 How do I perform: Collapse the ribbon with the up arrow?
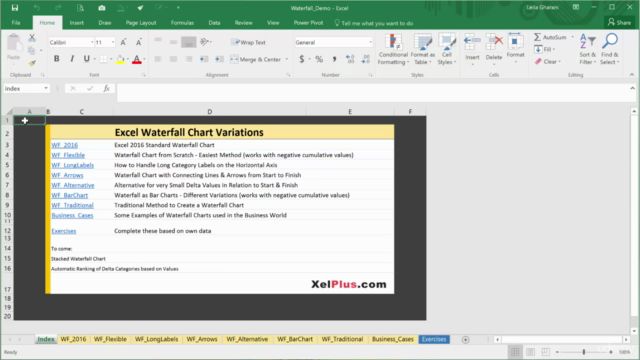click(x=632, y=75)
